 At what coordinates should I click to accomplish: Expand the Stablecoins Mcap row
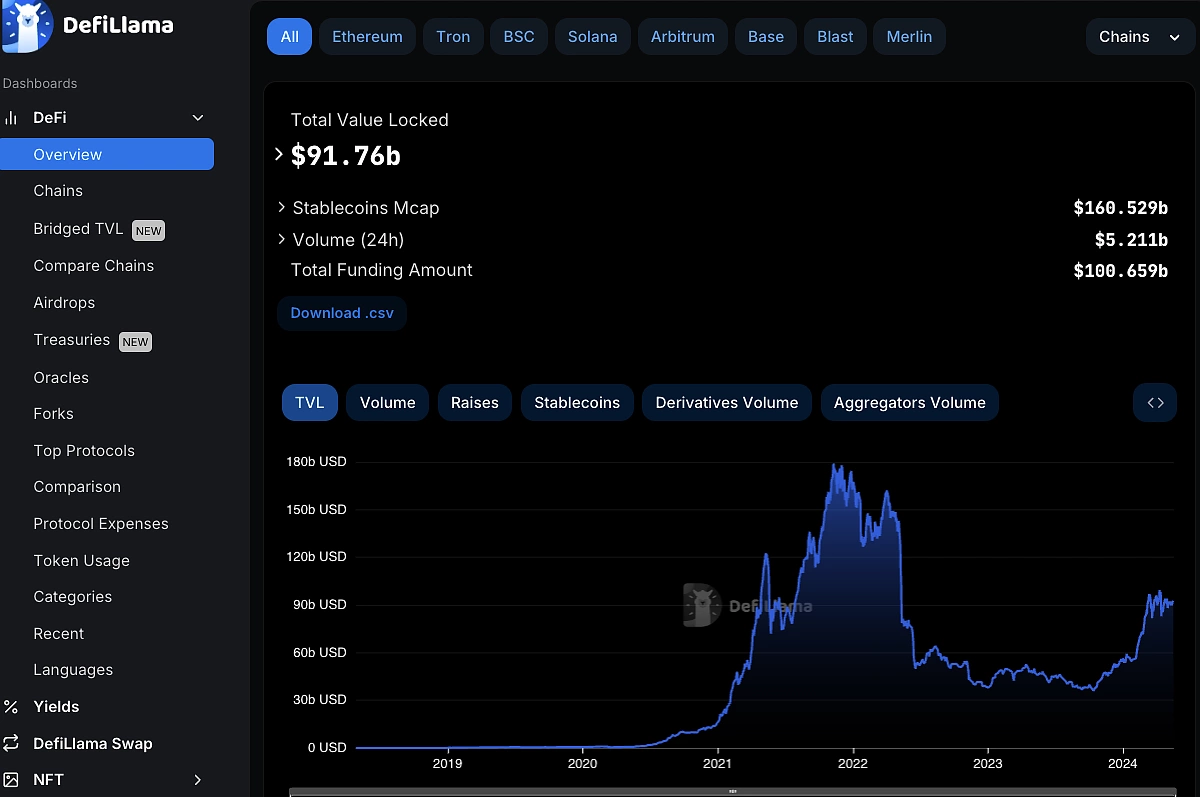click(282, 208)
